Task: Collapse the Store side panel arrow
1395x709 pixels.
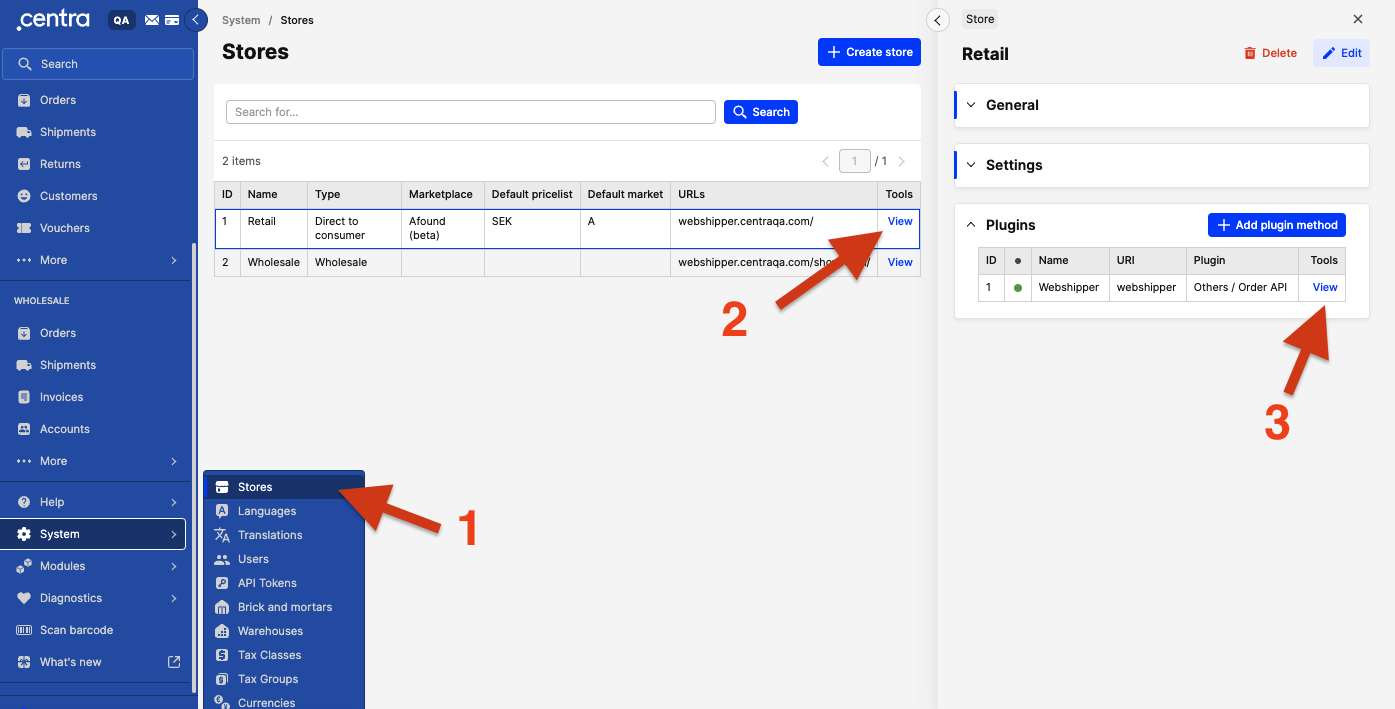Action: tap(937, 20)
